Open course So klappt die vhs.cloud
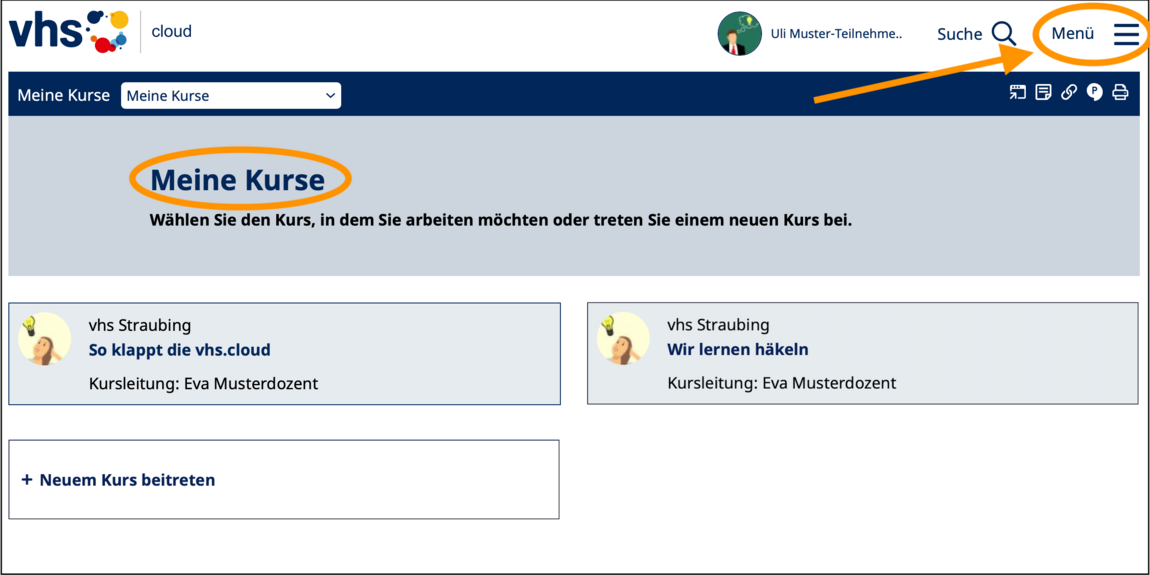This screenshot has width=1150, height=575. (x=179, y=350)
